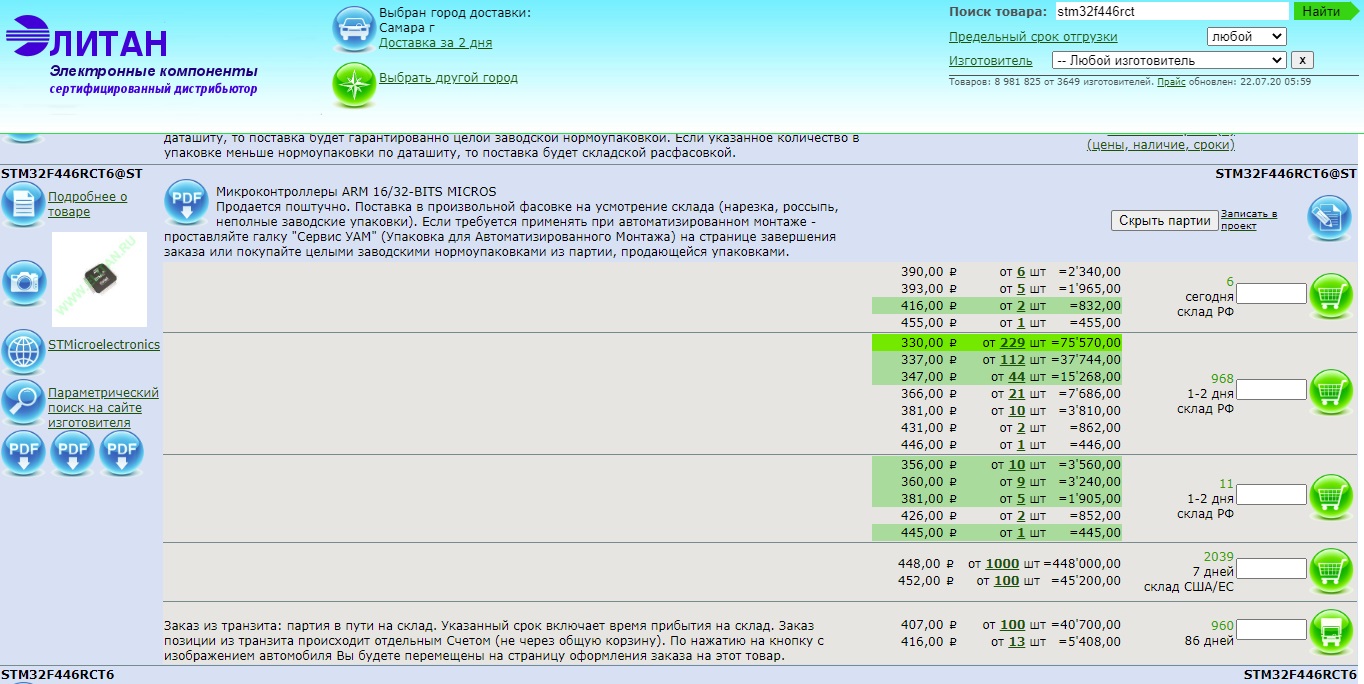Screen dimensions: 1364x684
Task: Open the 'Предельный срок отгрузки' link
Action: point(1033,37)
